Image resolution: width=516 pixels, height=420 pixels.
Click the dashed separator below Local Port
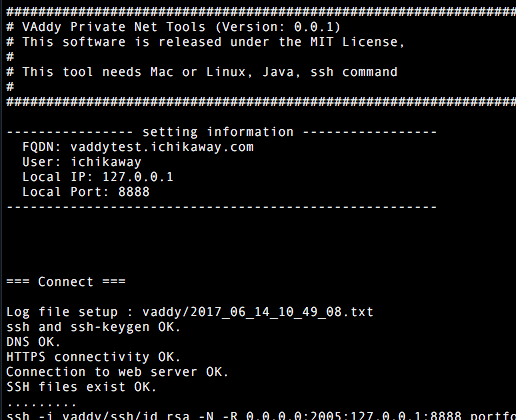[x=222, y=207]
